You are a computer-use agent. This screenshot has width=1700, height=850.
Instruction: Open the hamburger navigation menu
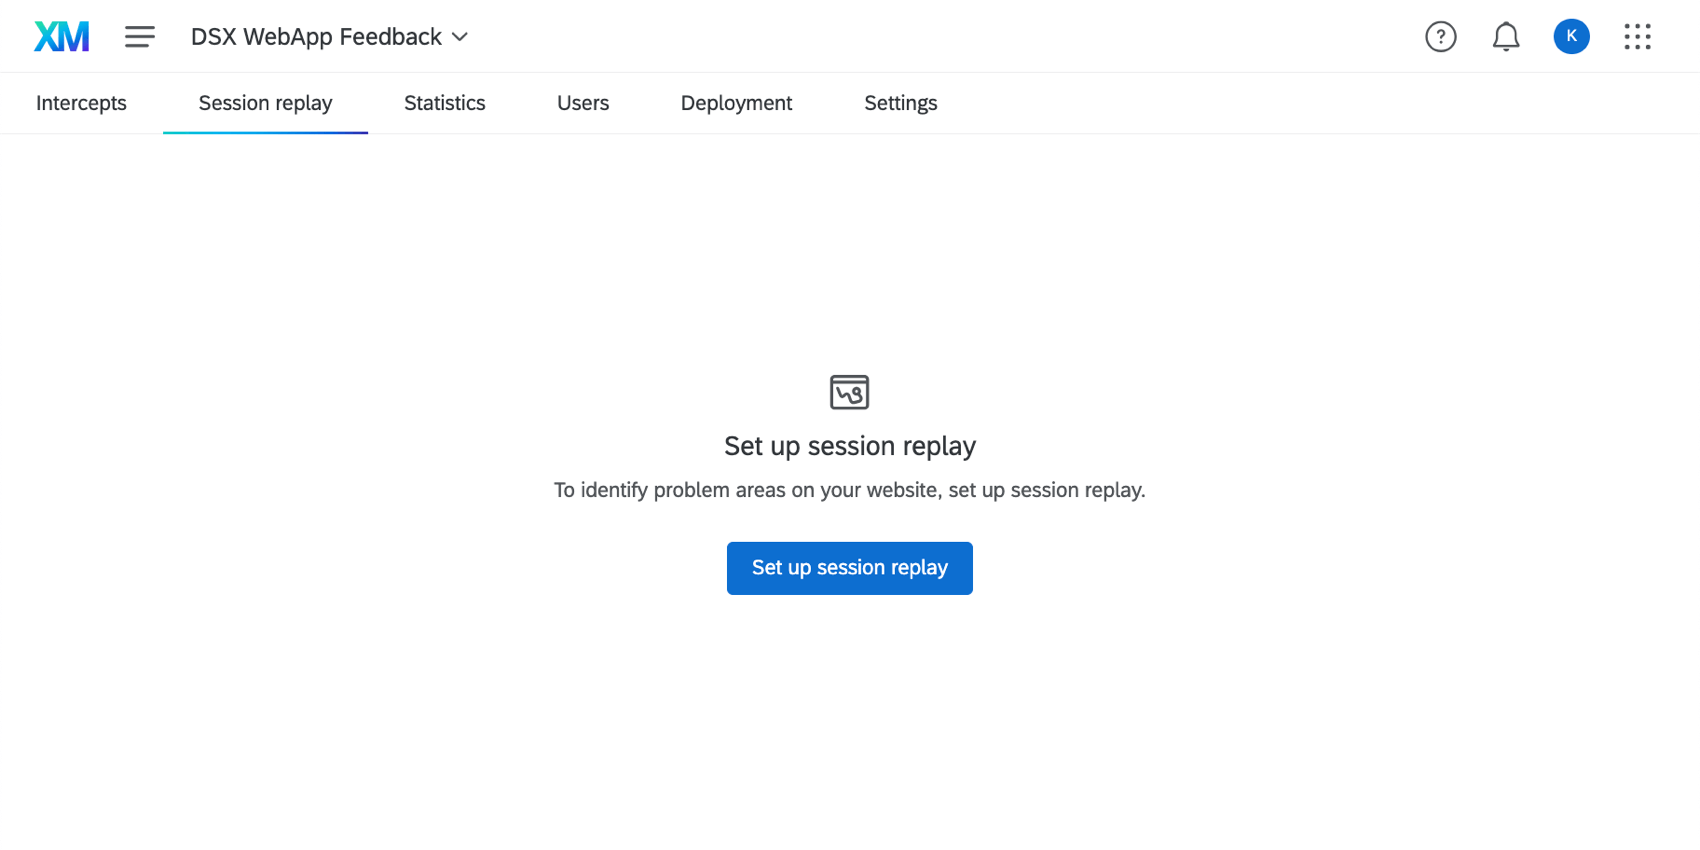click(x=140, y=37)
